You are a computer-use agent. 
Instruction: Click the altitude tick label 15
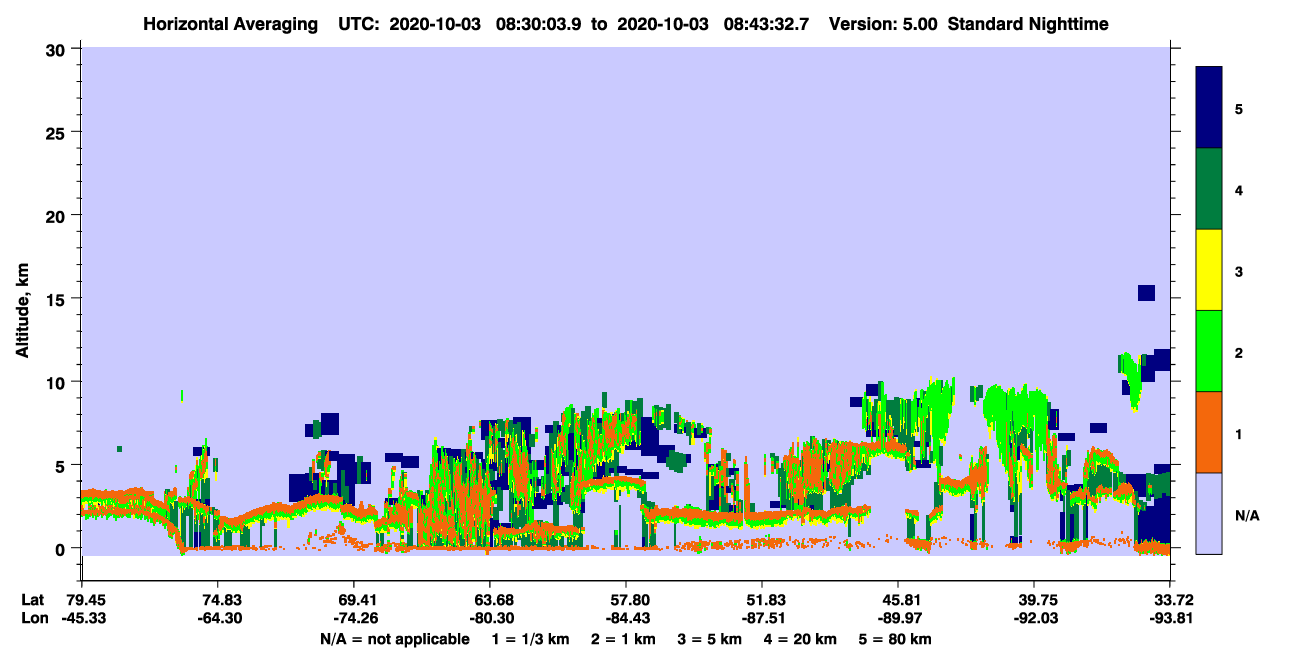58,299
